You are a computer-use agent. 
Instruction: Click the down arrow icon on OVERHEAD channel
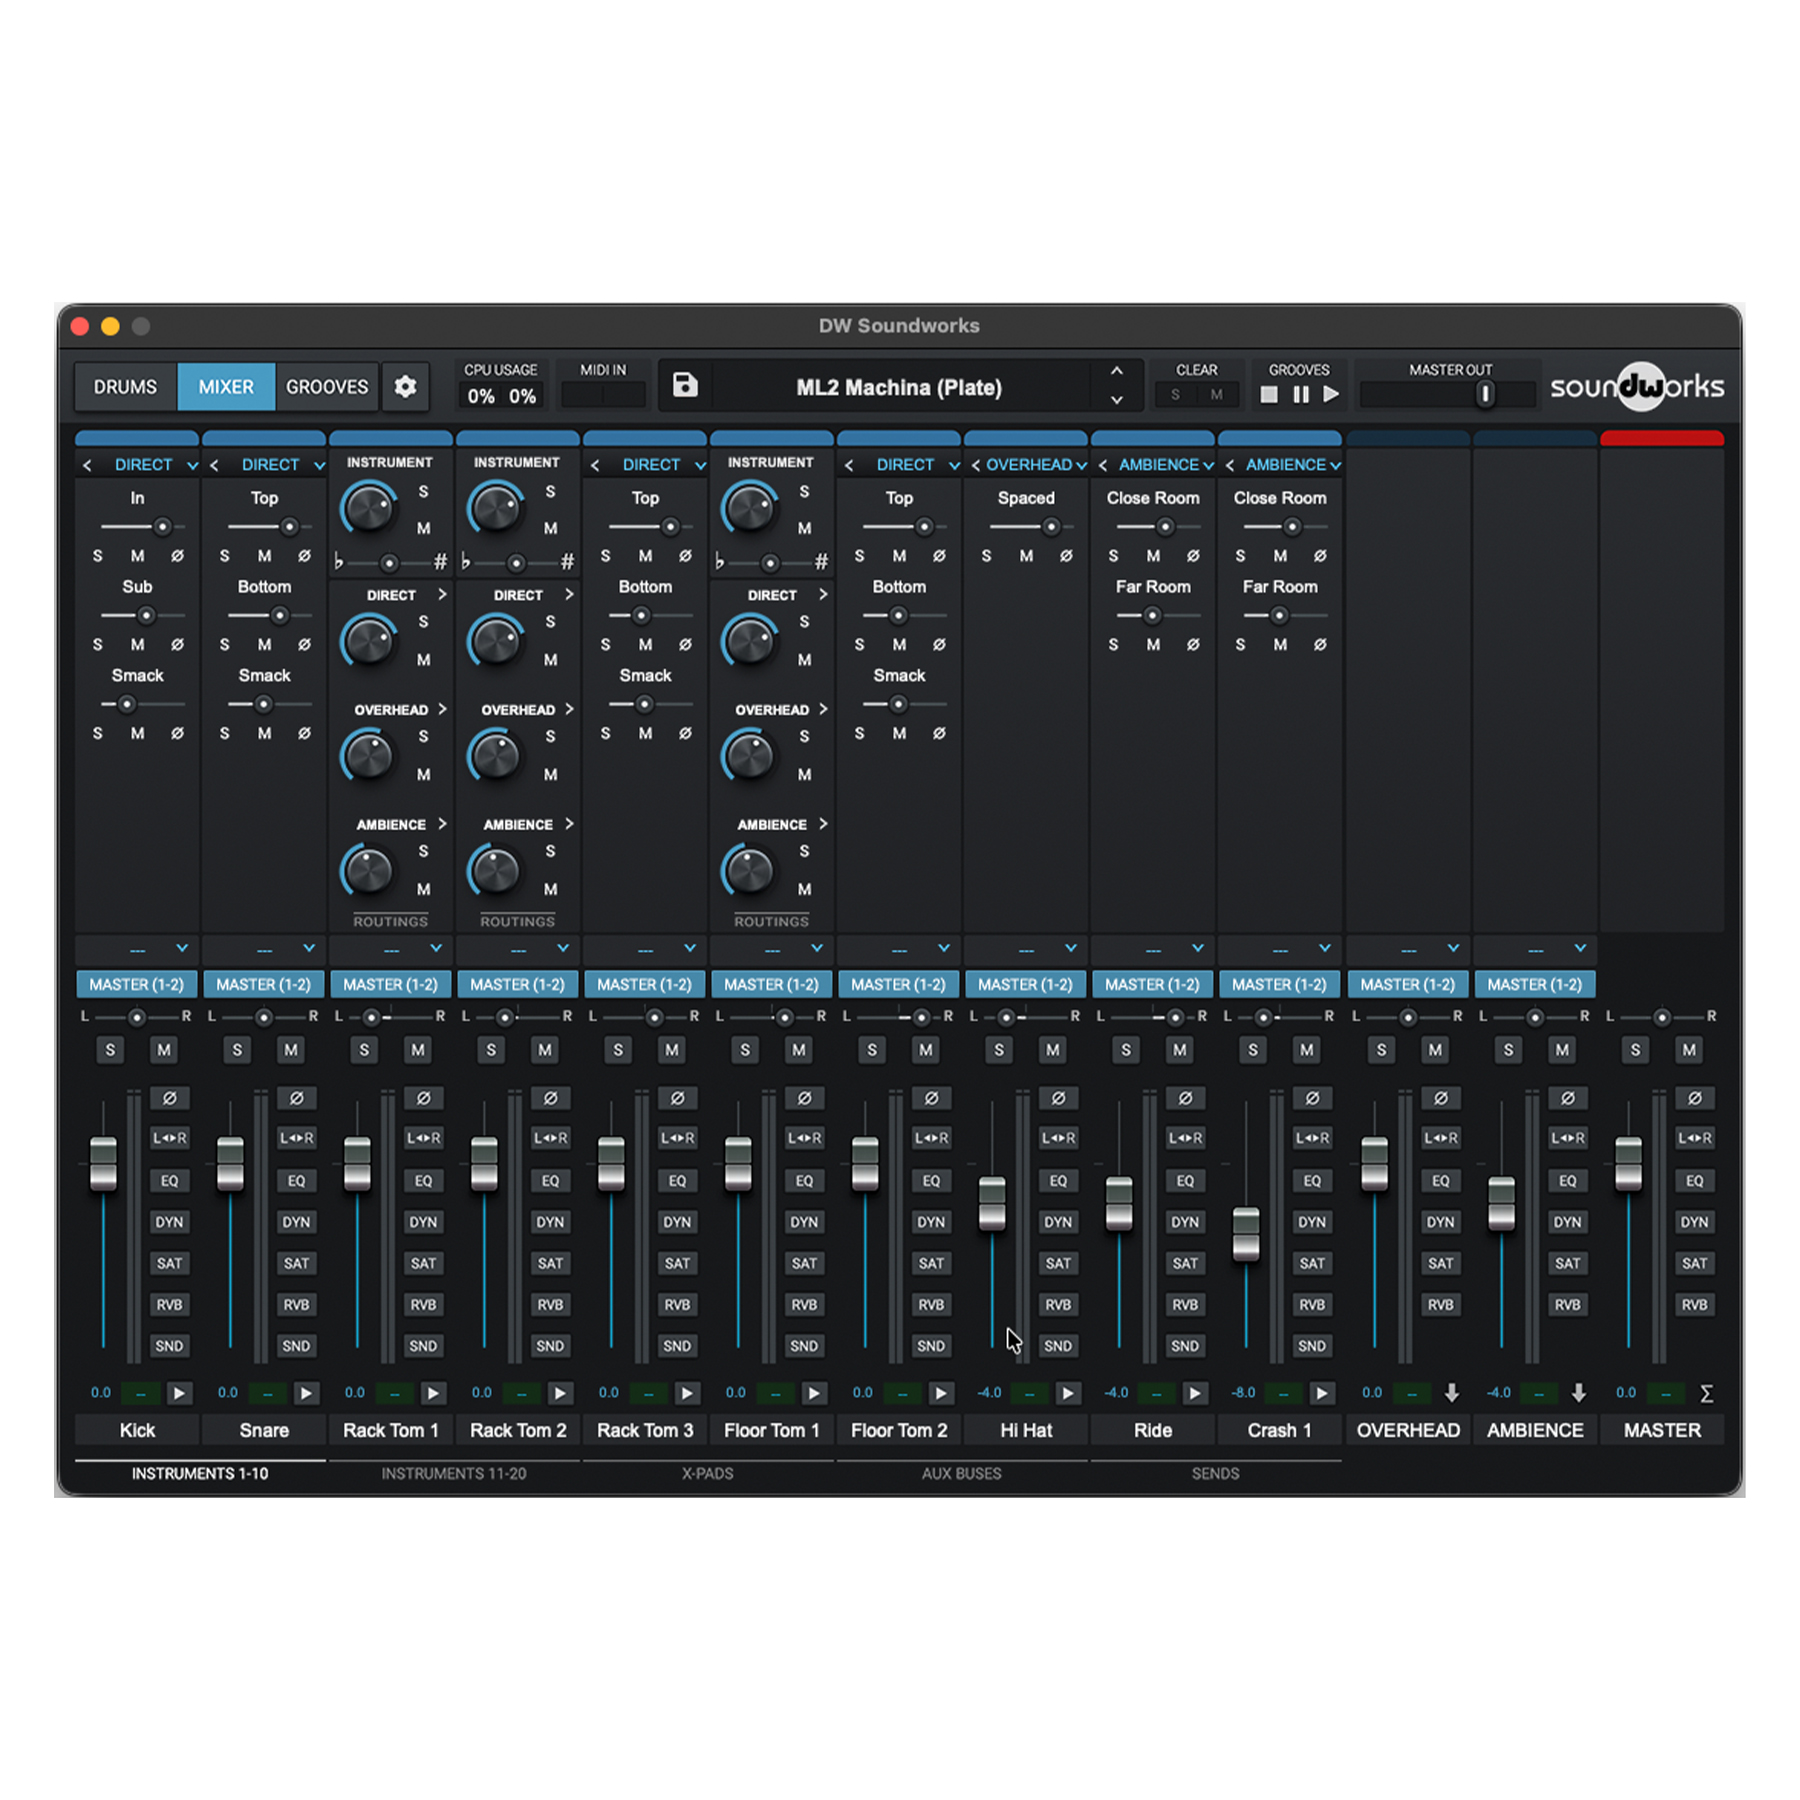1451,1393
